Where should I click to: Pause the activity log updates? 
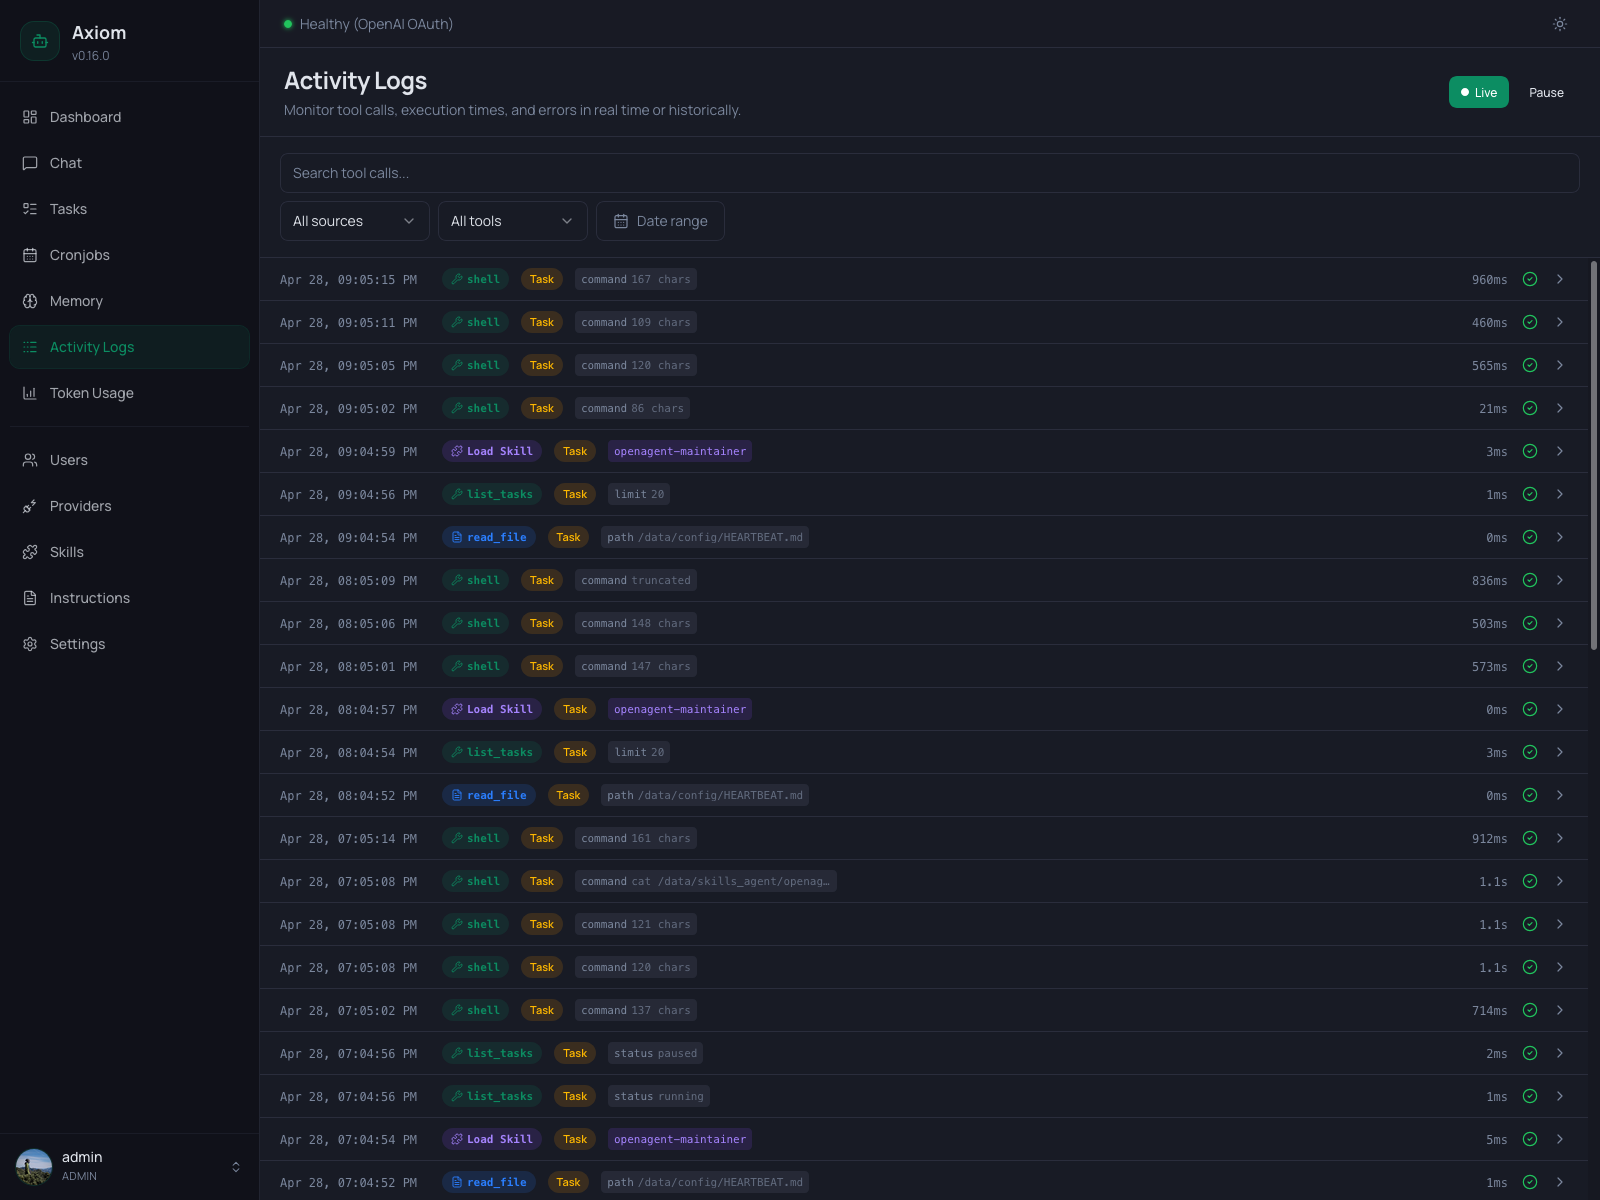[1545, 92]
